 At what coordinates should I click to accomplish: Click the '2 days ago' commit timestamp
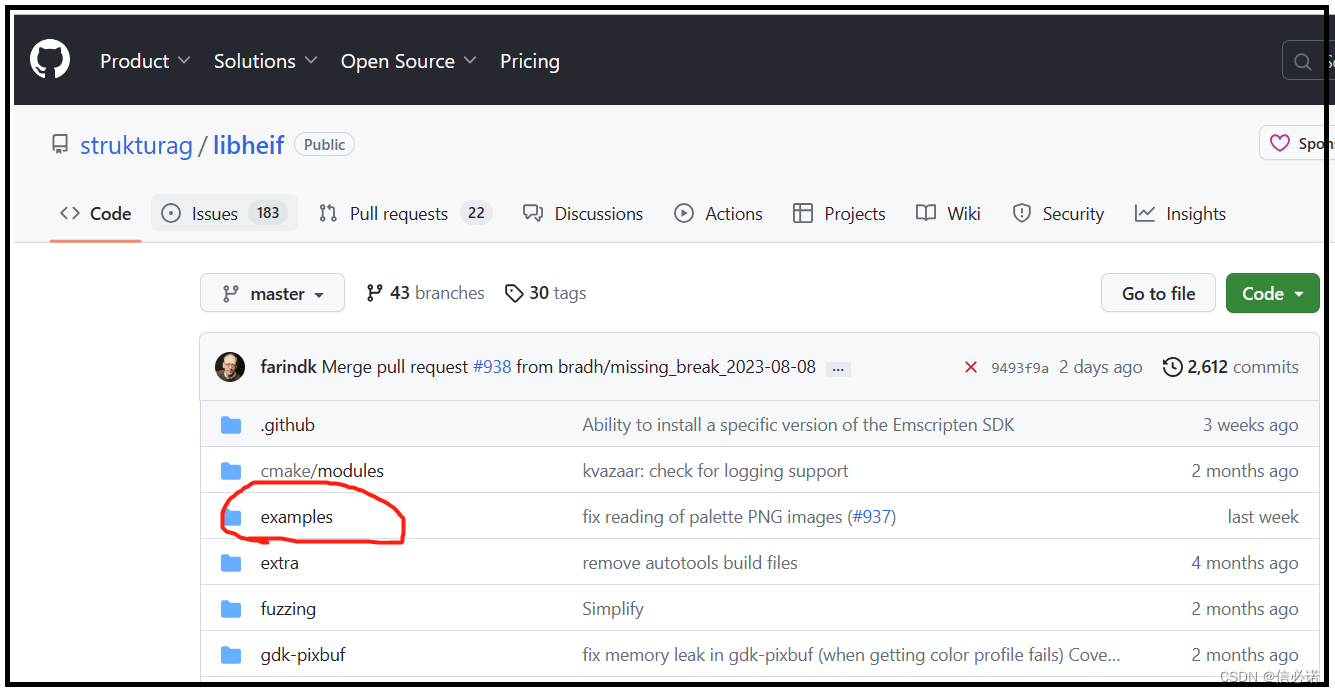(x=1100, y=367)
